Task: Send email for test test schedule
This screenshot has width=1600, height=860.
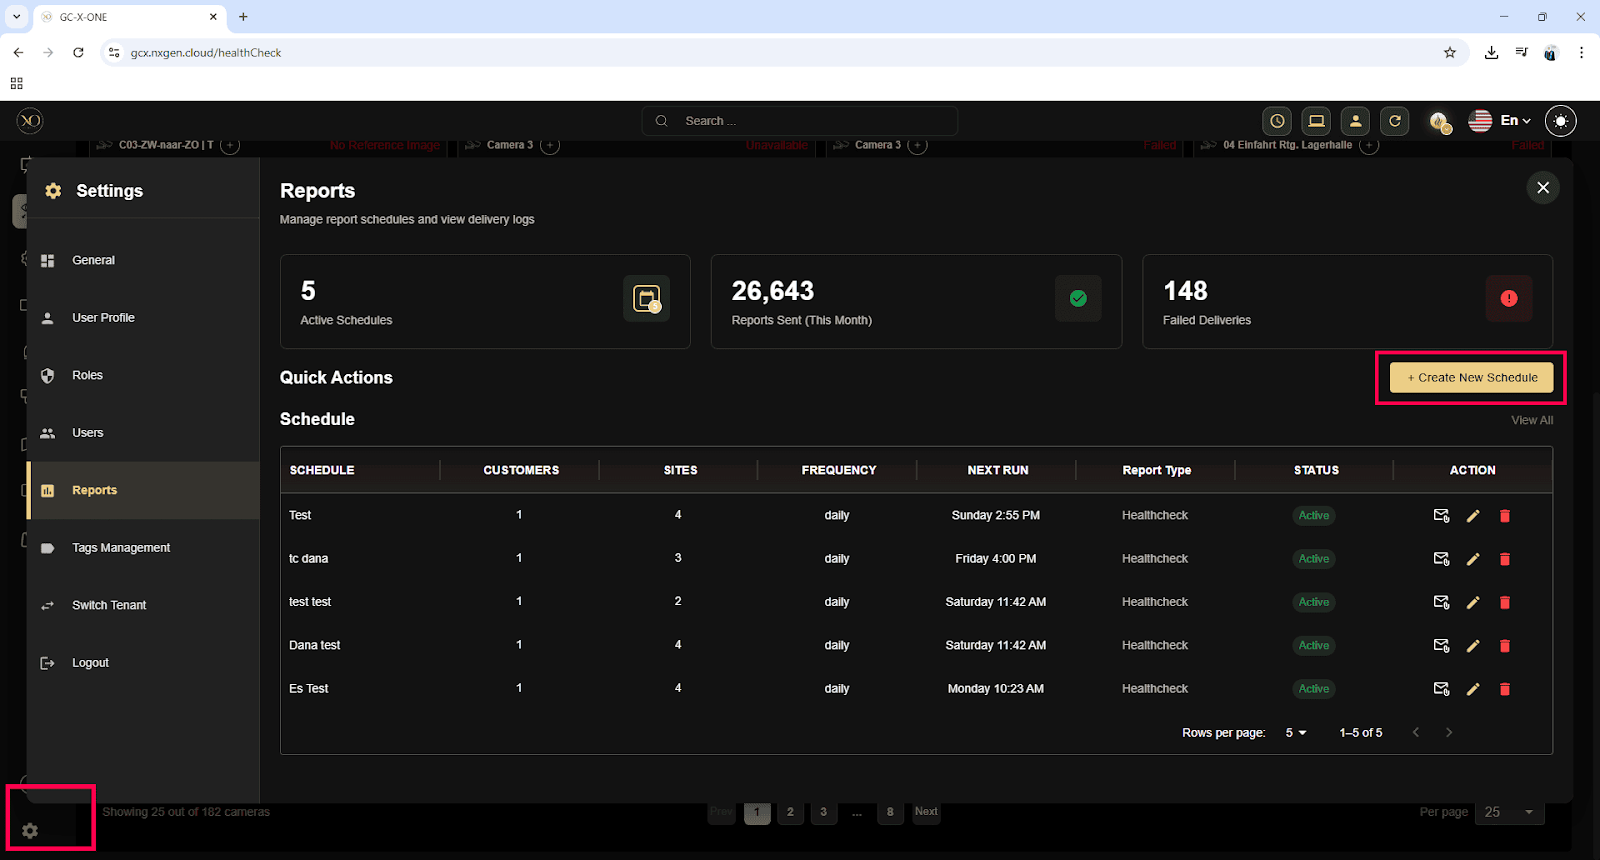Action: click(x=1441, y=602)
